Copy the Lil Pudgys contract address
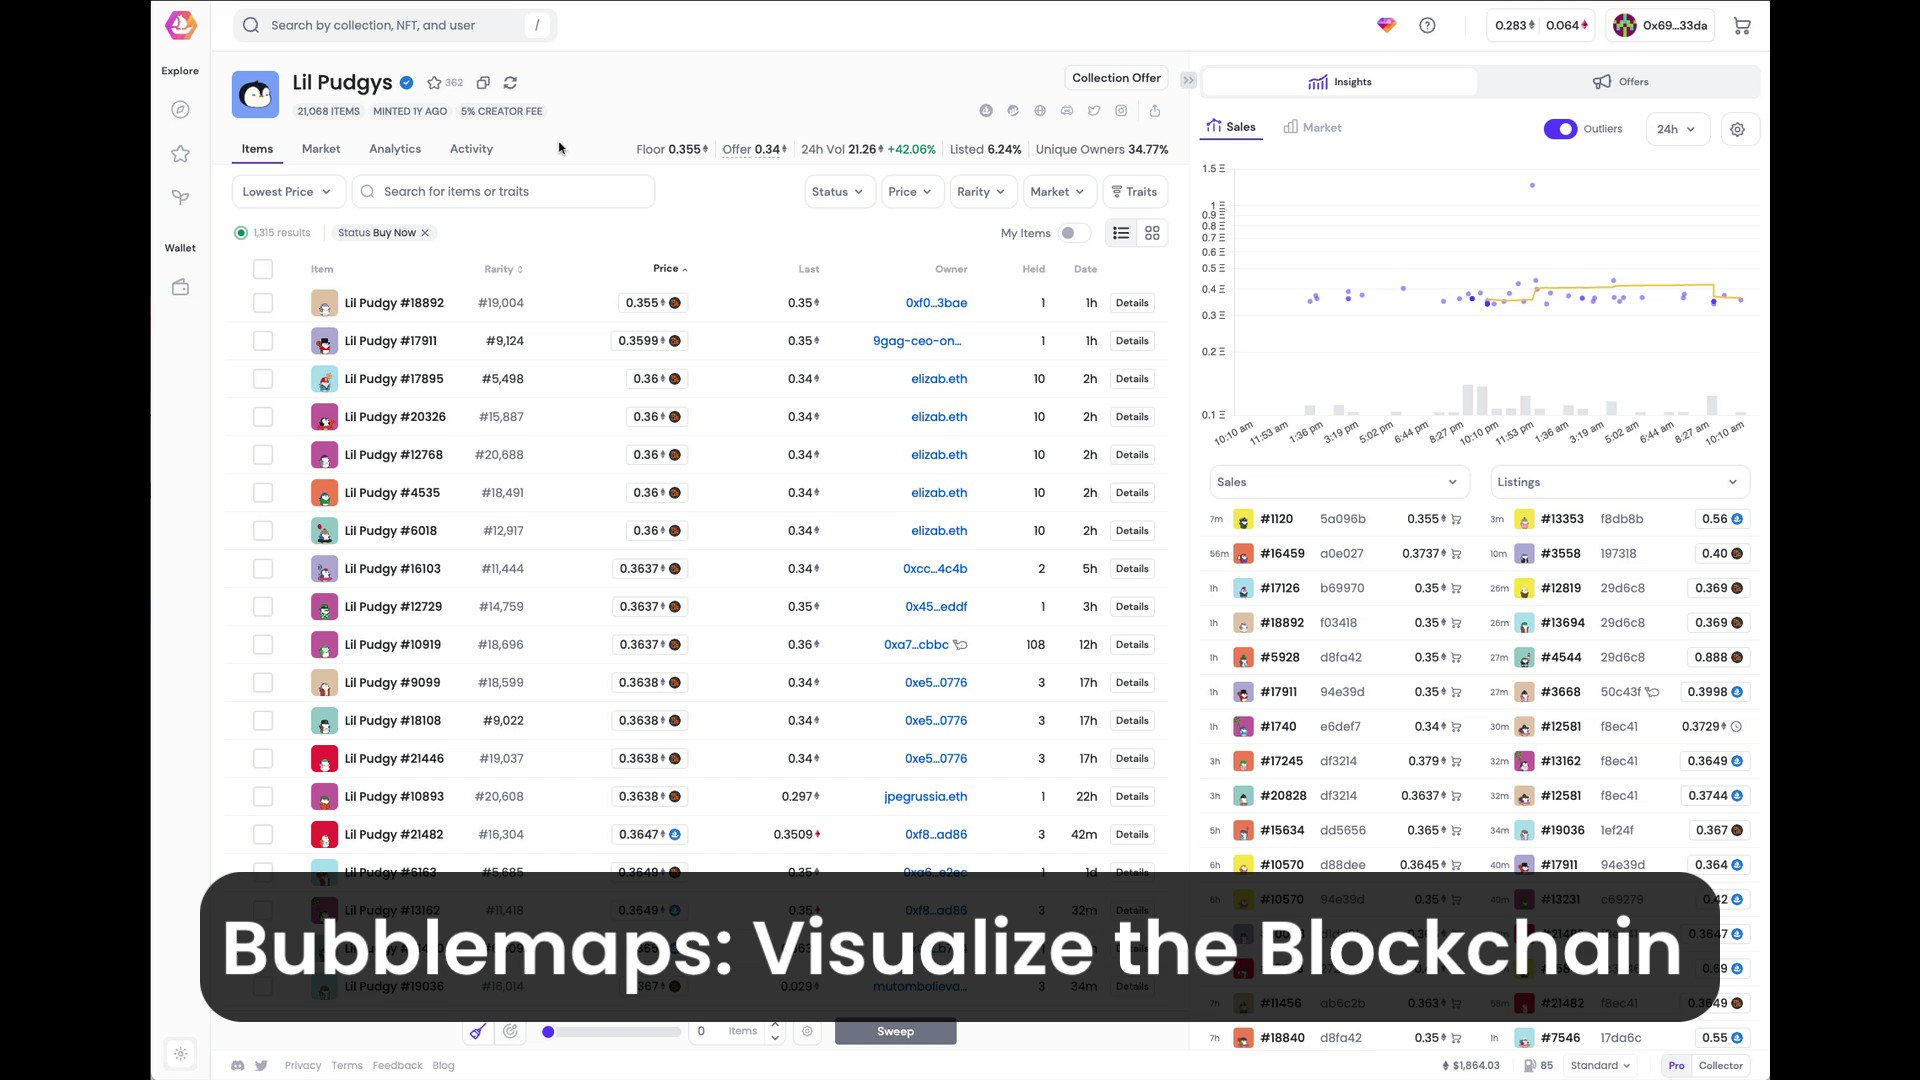The image size is (1920, 1080). 483,82
